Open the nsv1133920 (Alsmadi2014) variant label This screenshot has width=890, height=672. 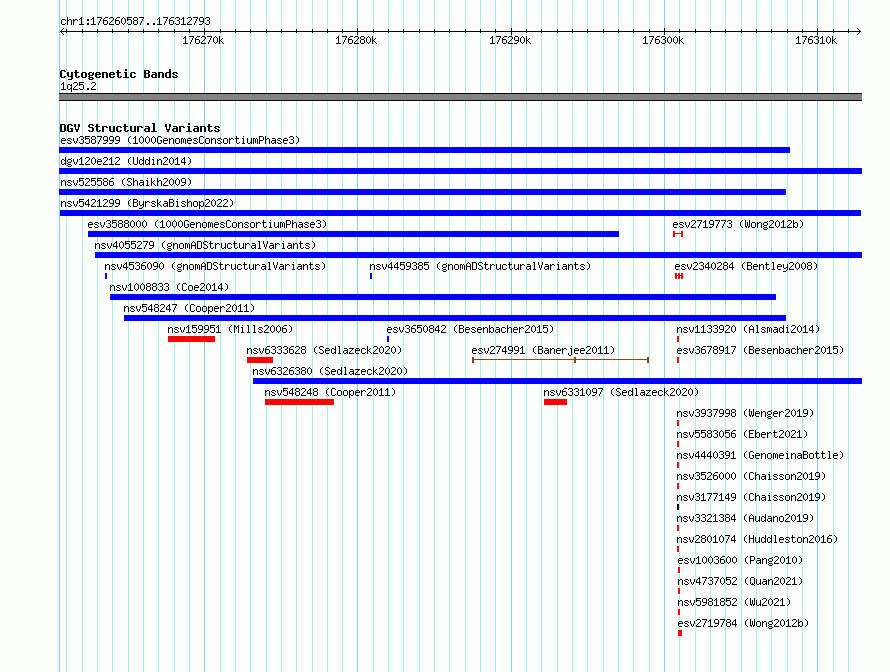point(748,329)
